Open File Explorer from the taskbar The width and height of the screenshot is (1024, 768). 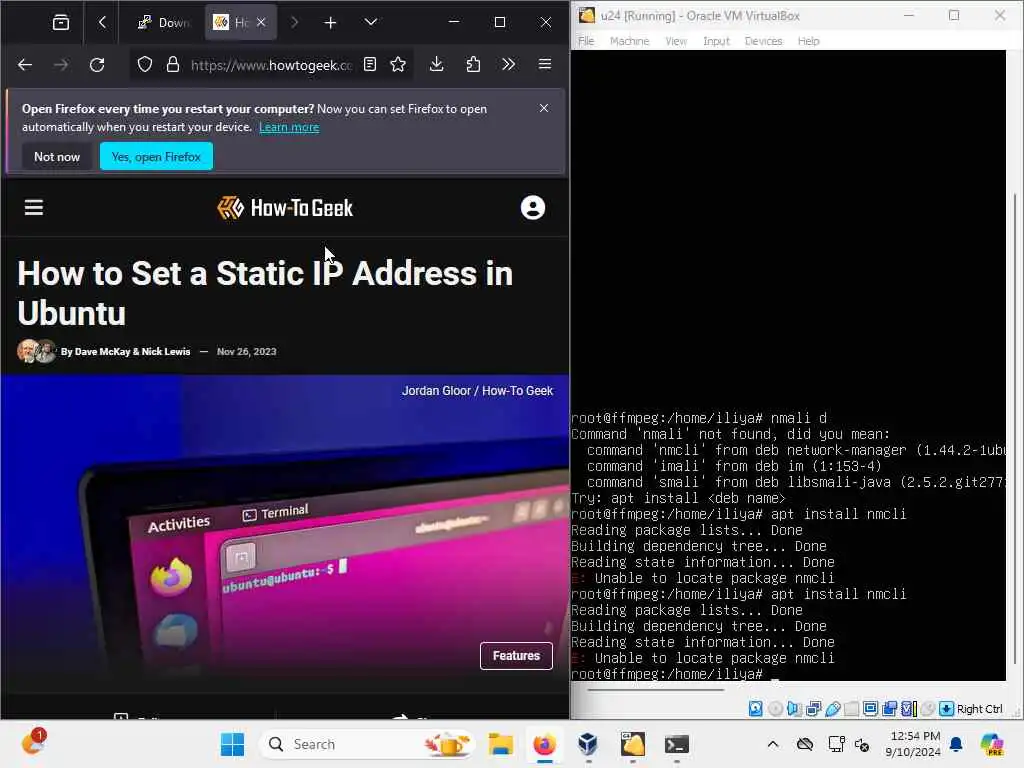[501, 744]
